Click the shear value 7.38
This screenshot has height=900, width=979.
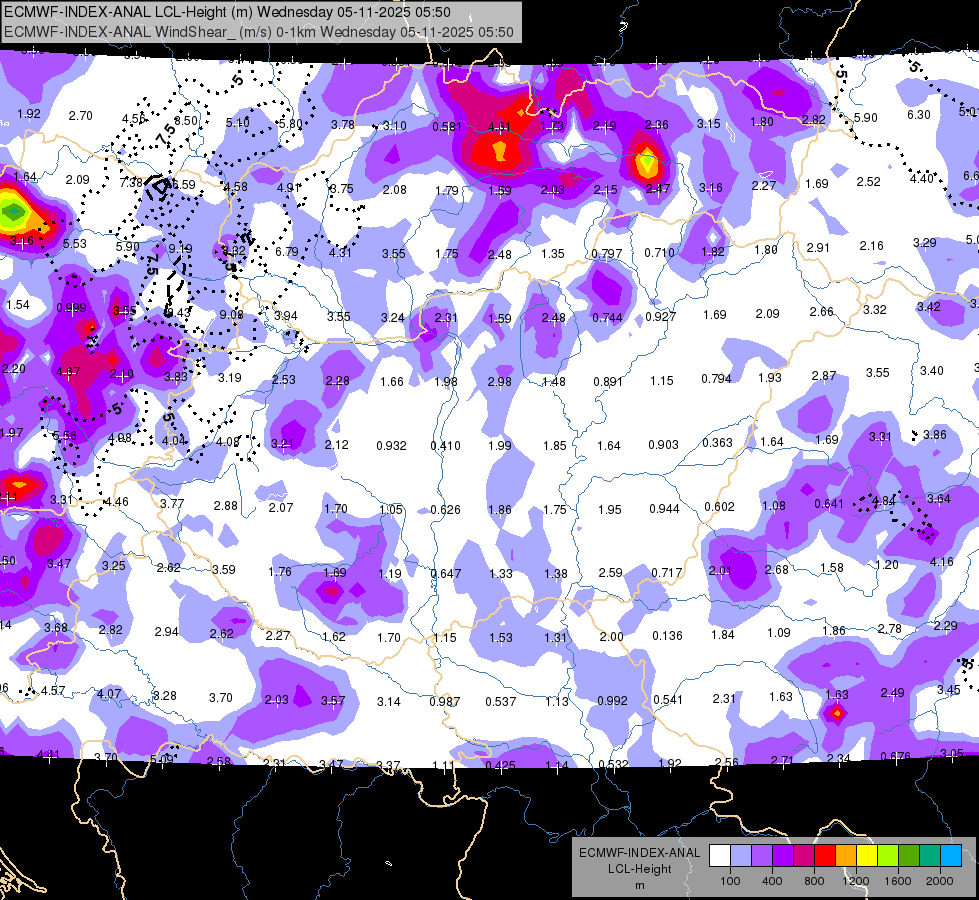pyautogui.click(x=131, y=183)
